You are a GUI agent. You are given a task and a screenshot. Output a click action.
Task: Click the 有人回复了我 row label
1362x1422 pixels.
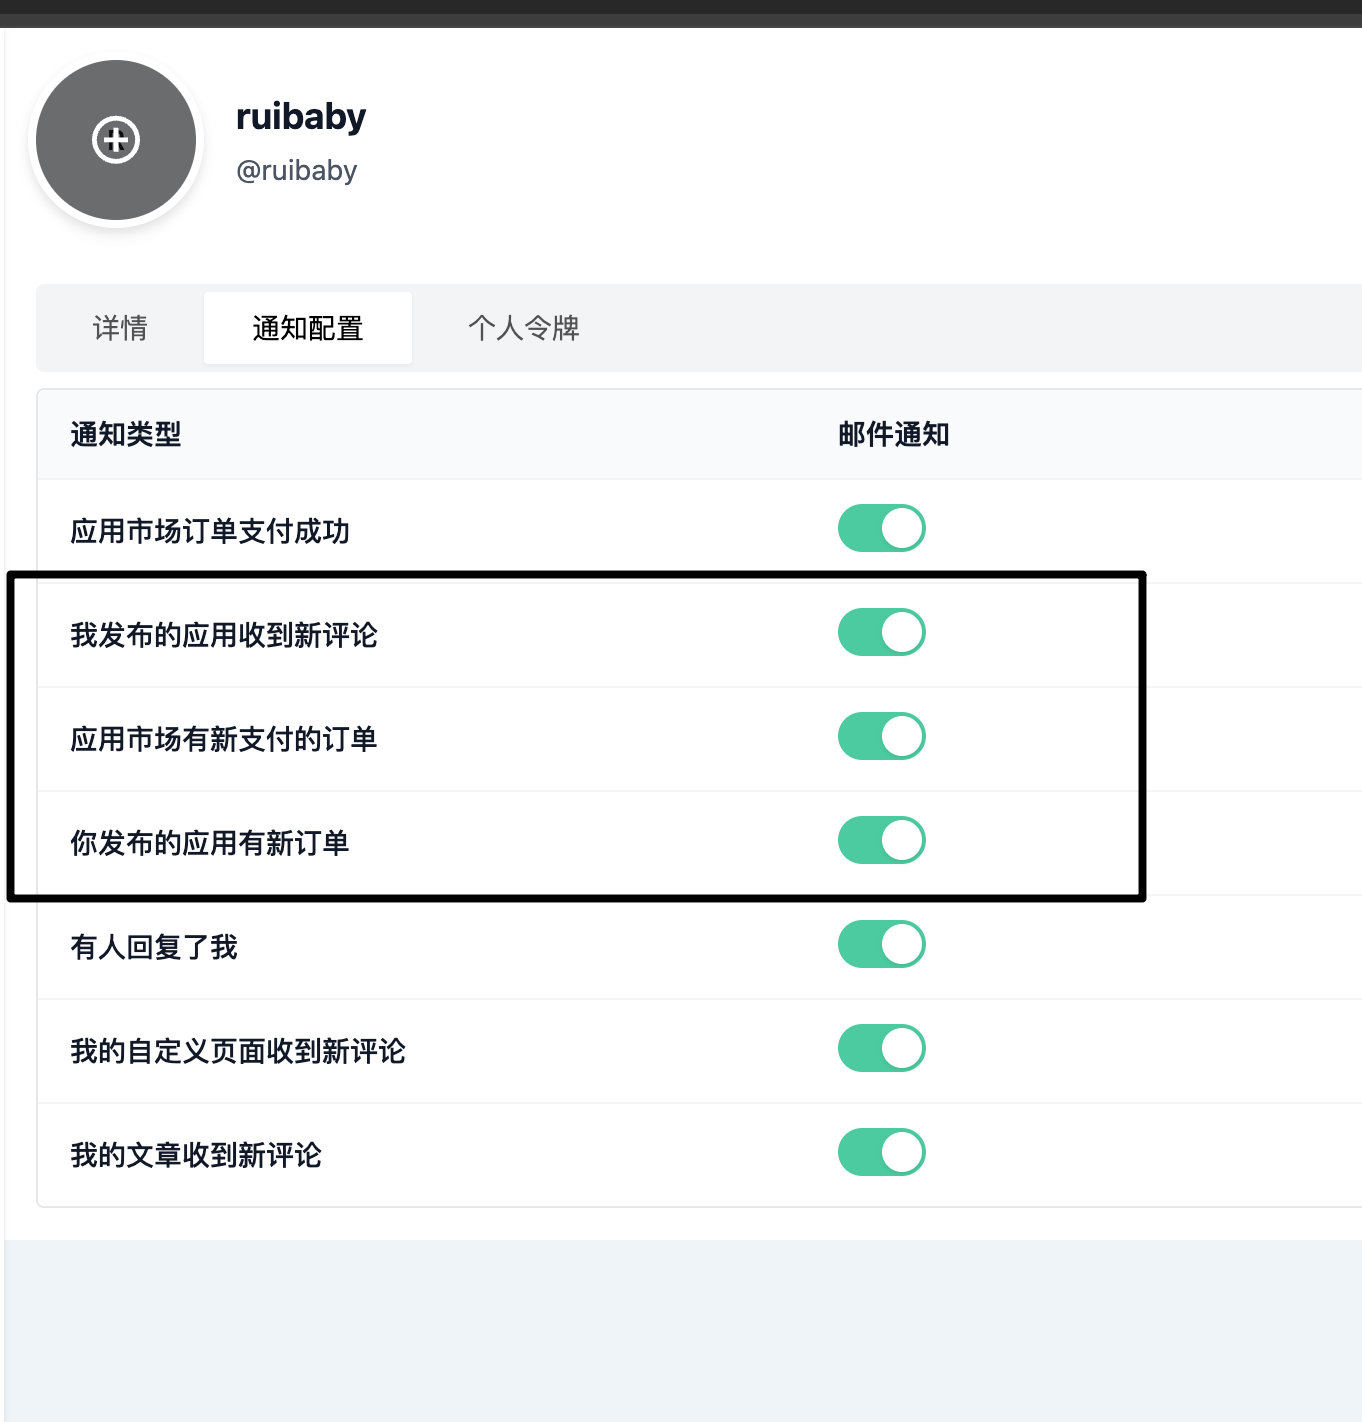coord(154,947)
